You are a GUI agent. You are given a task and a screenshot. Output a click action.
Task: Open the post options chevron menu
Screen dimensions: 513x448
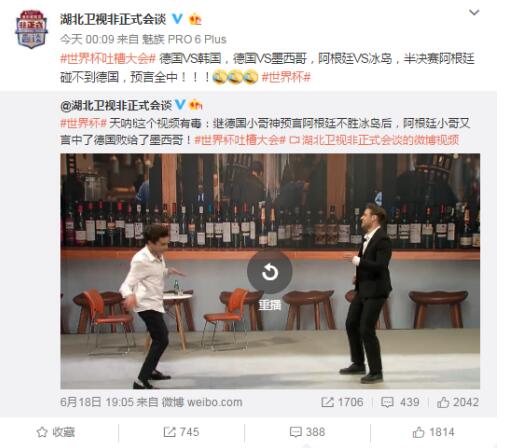(x=474, y=13)
